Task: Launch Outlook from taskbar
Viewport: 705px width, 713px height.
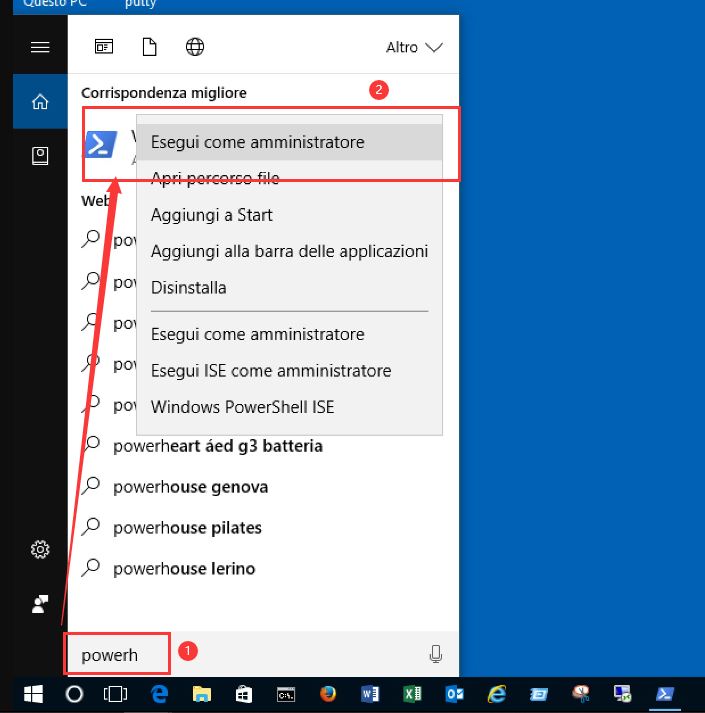Action: [454, 694]
